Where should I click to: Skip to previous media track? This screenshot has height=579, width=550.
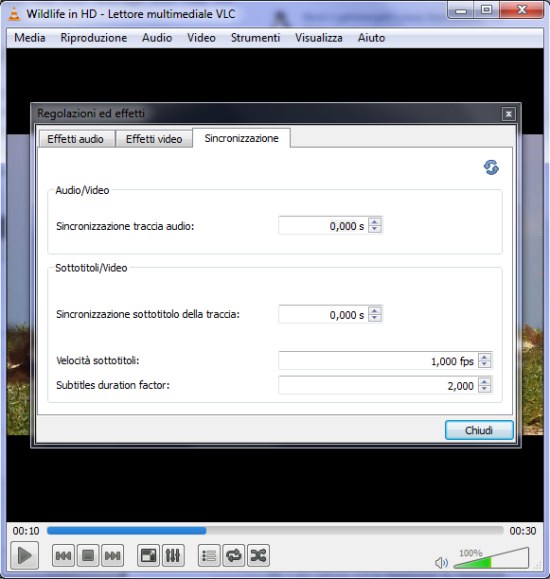coord(63,555)
